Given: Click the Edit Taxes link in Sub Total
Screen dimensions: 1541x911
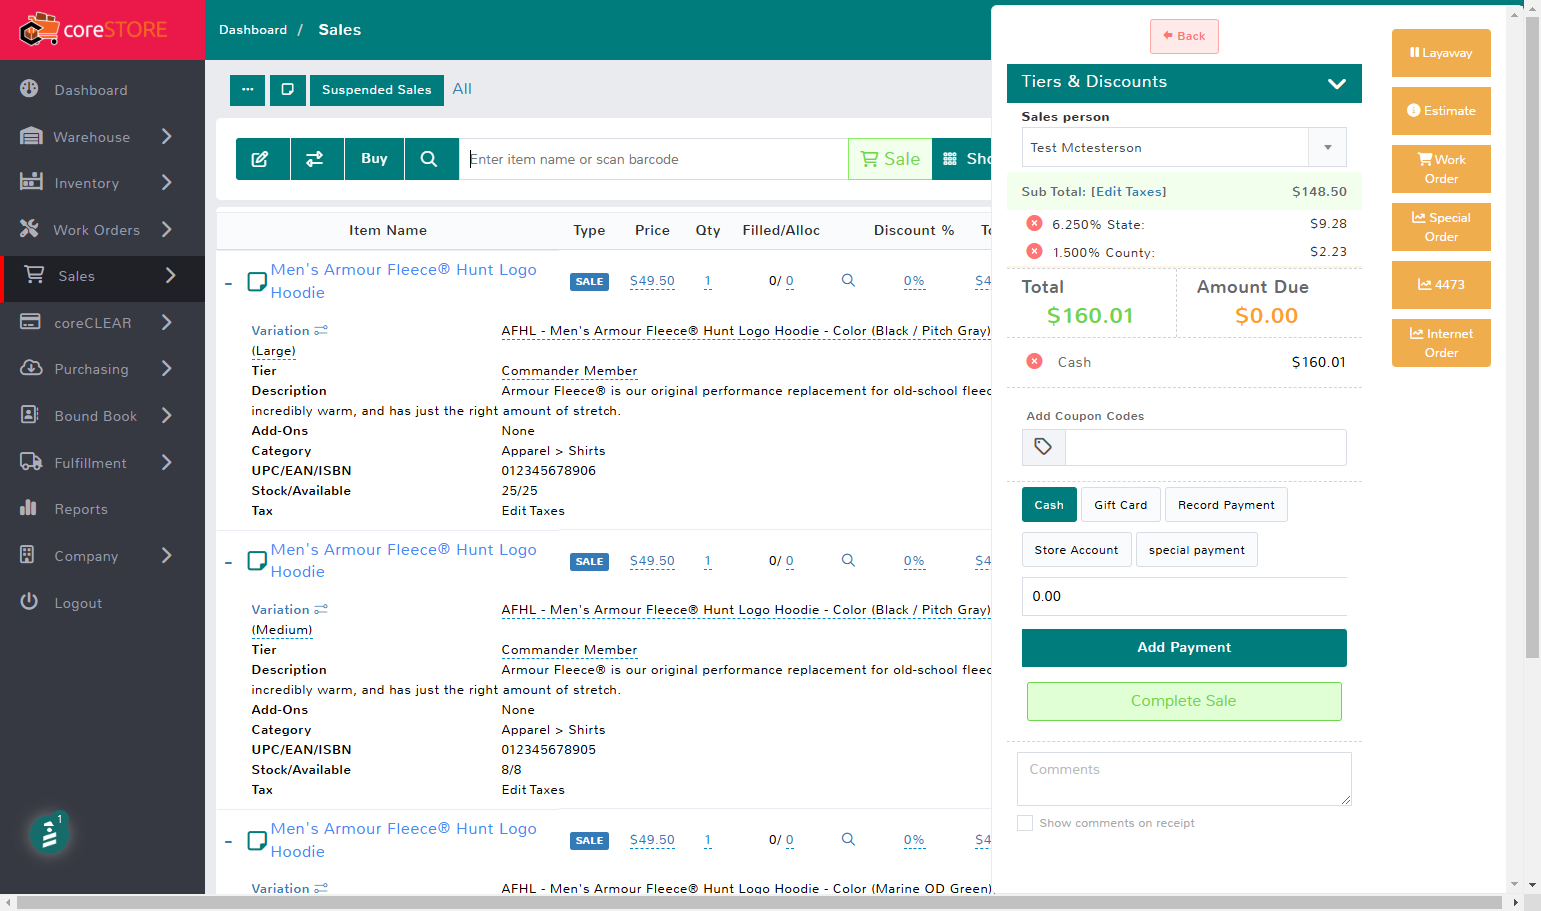Looking at the screenshot, I should tap(1129, 192).
